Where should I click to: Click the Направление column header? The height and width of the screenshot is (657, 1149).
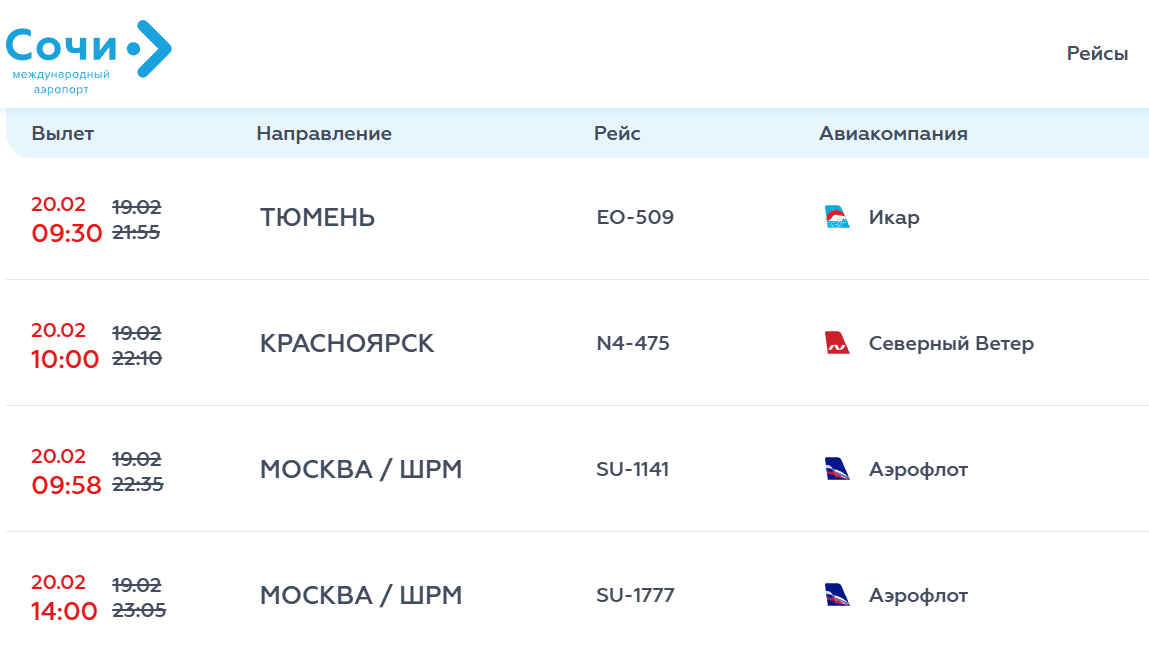pos(324,134)
